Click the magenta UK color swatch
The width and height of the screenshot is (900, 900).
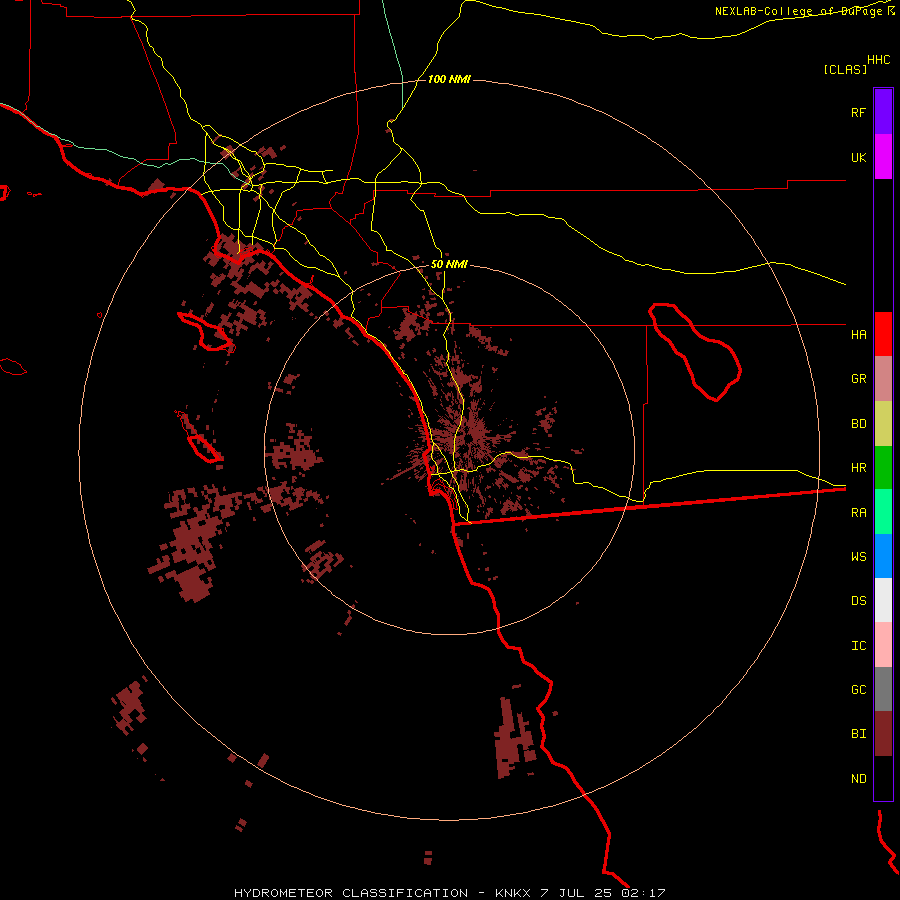tap(883, 157)
